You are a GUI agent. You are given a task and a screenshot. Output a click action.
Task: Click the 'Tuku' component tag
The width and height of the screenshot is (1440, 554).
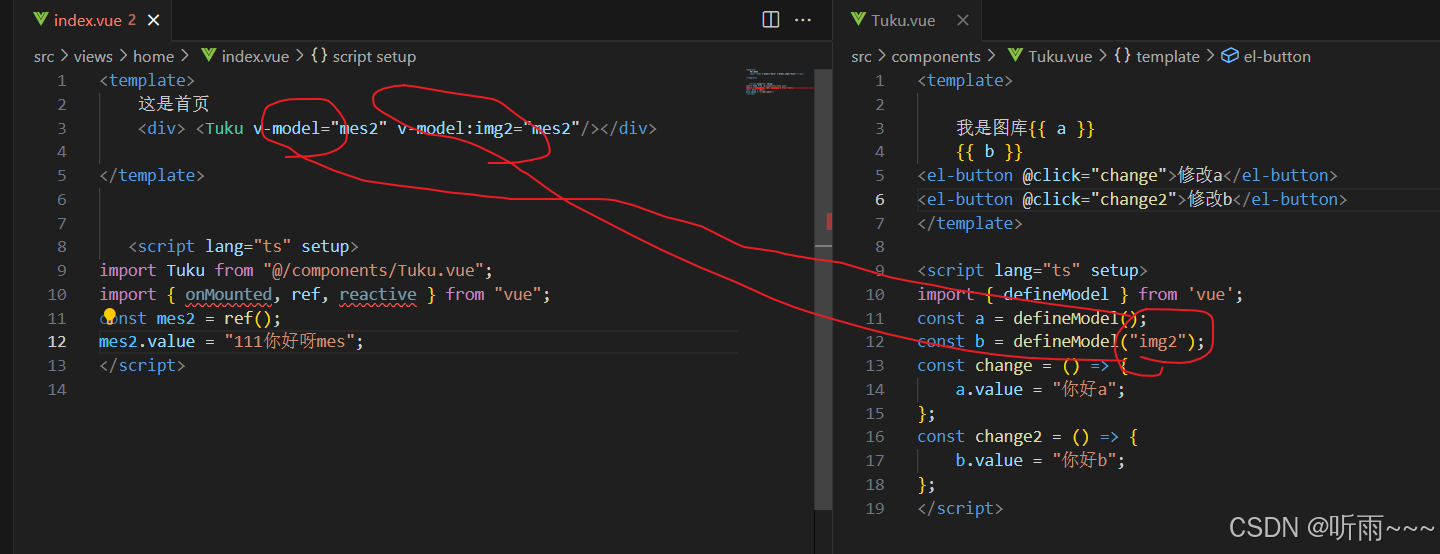point(224,128)
